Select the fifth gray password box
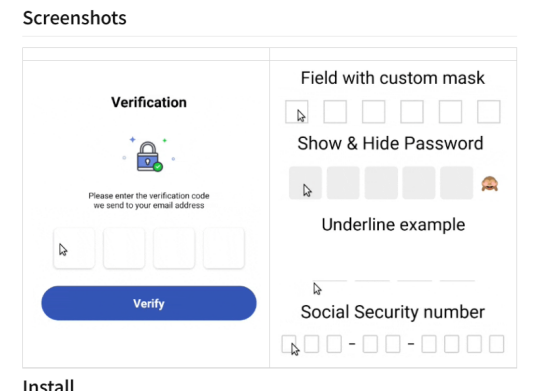Viewport: 554px width, 392px height. 456,183
